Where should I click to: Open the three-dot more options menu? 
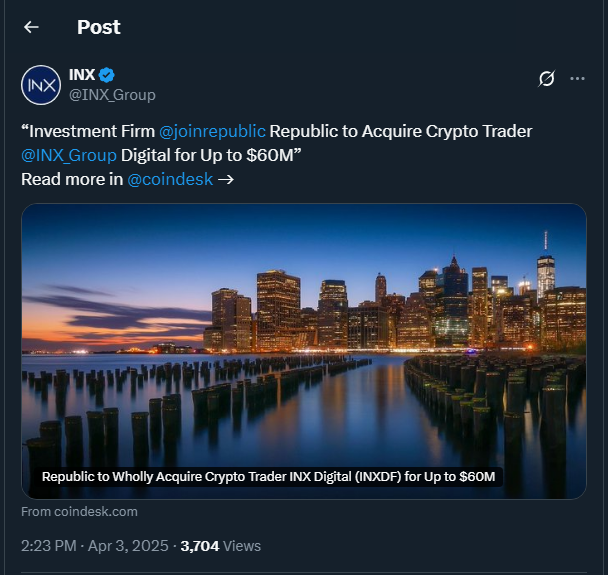click(x=577, y=79)
